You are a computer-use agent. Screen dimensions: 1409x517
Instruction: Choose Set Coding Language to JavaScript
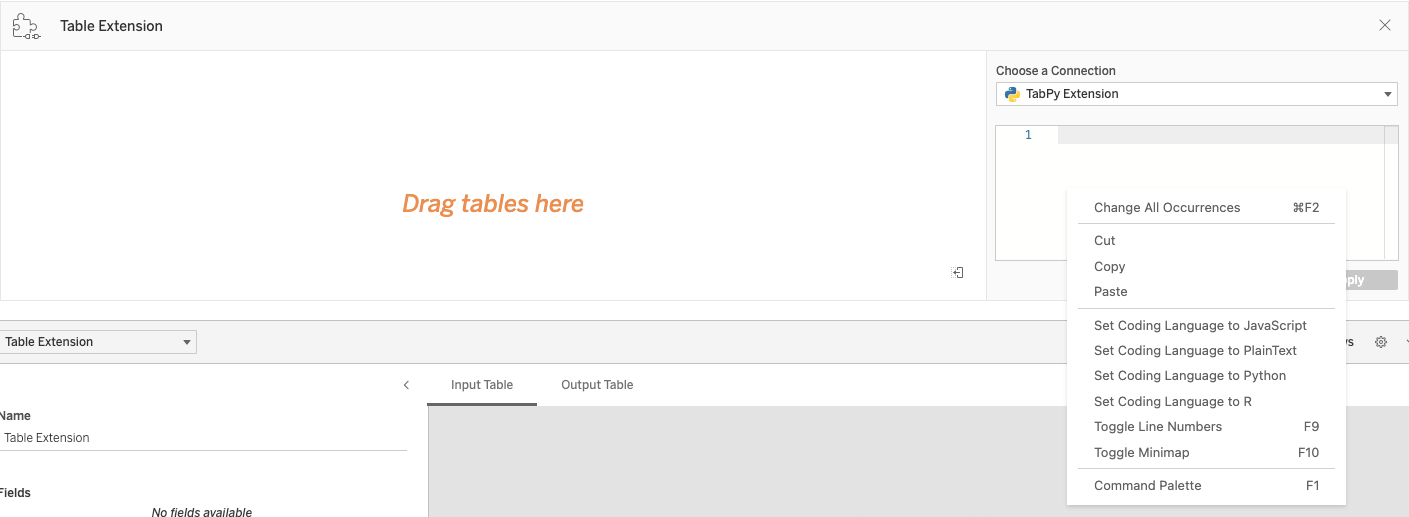point(1200,326)
